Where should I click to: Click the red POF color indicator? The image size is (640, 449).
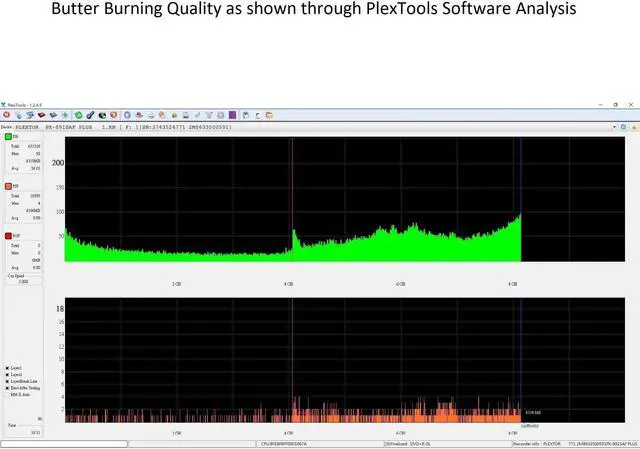[9, 236]
